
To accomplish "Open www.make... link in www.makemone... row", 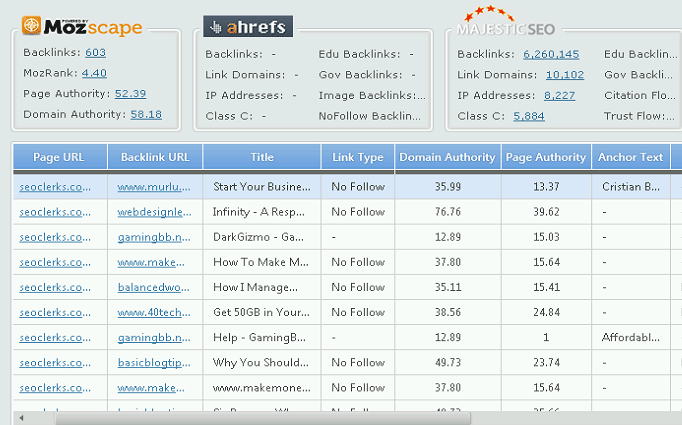I will (151, 388).
